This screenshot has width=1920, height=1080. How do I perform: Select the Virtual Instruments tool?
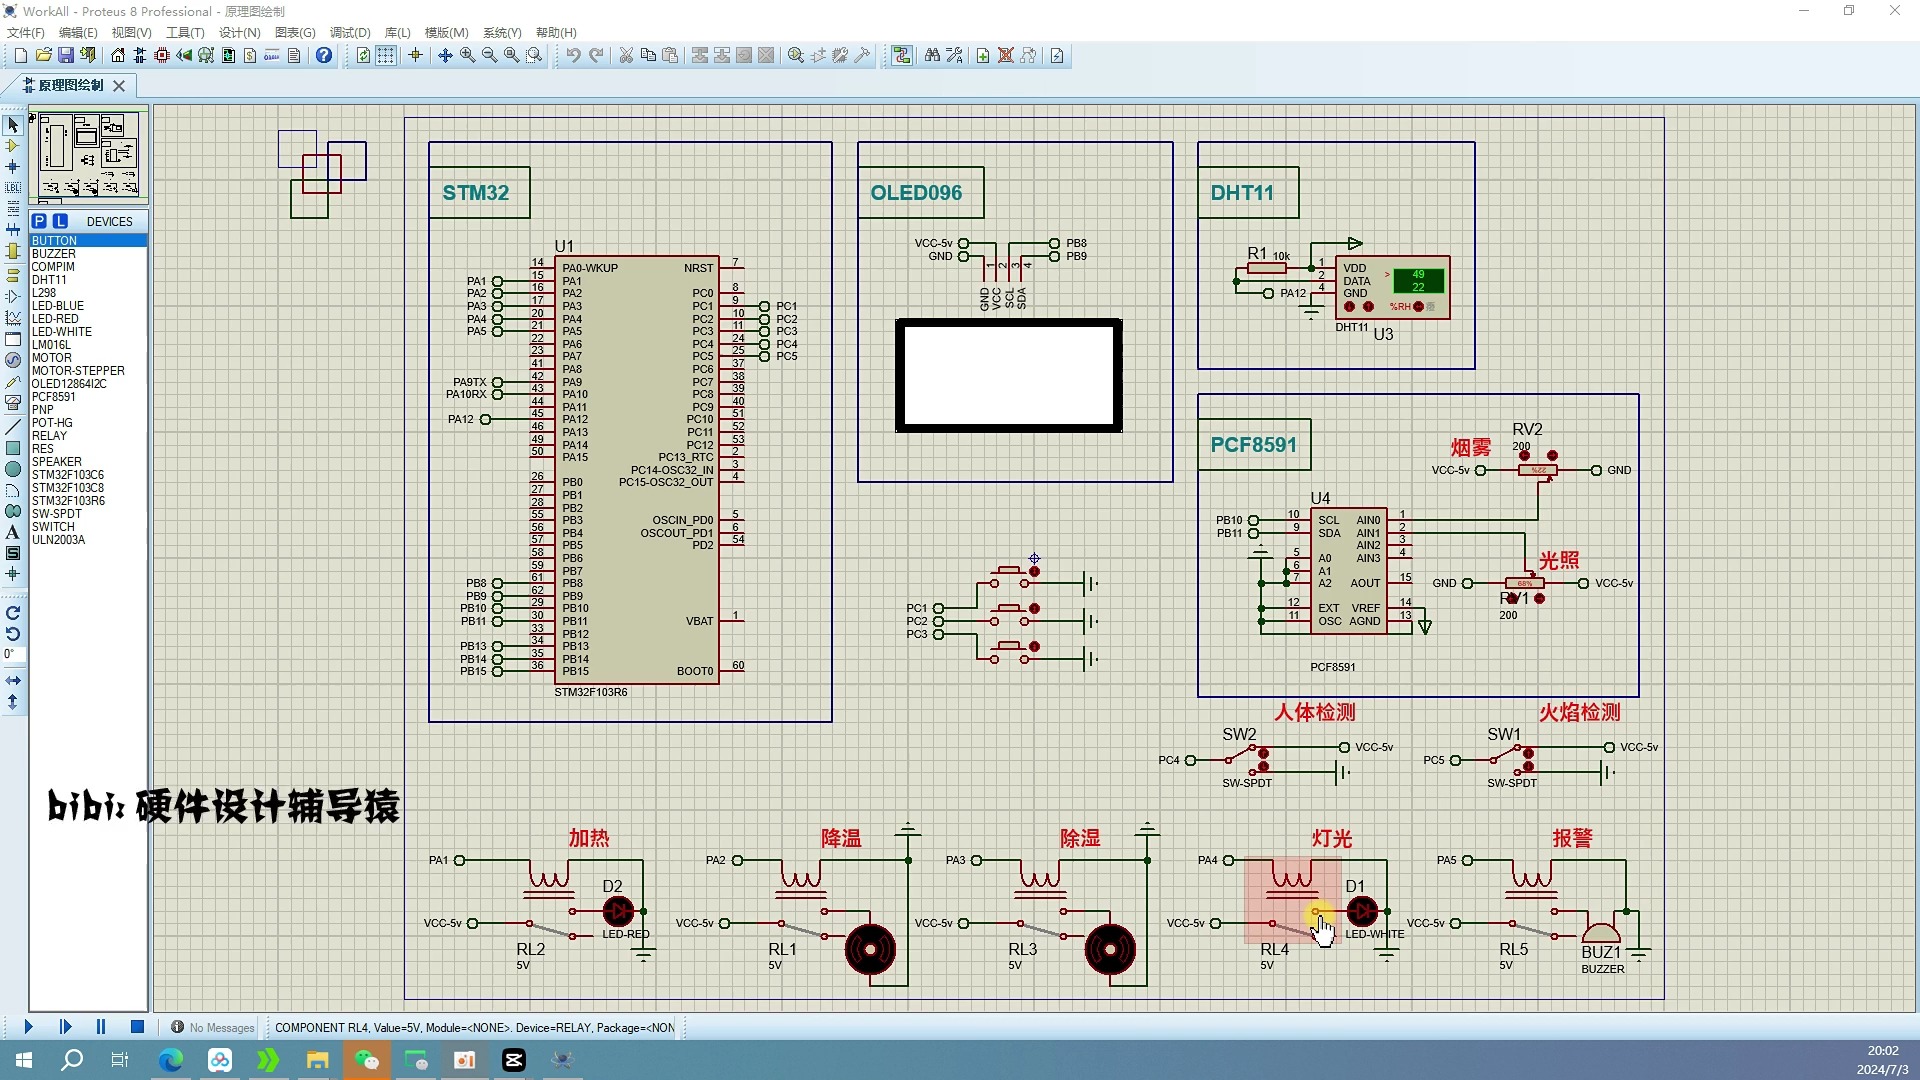coord(13,404)
